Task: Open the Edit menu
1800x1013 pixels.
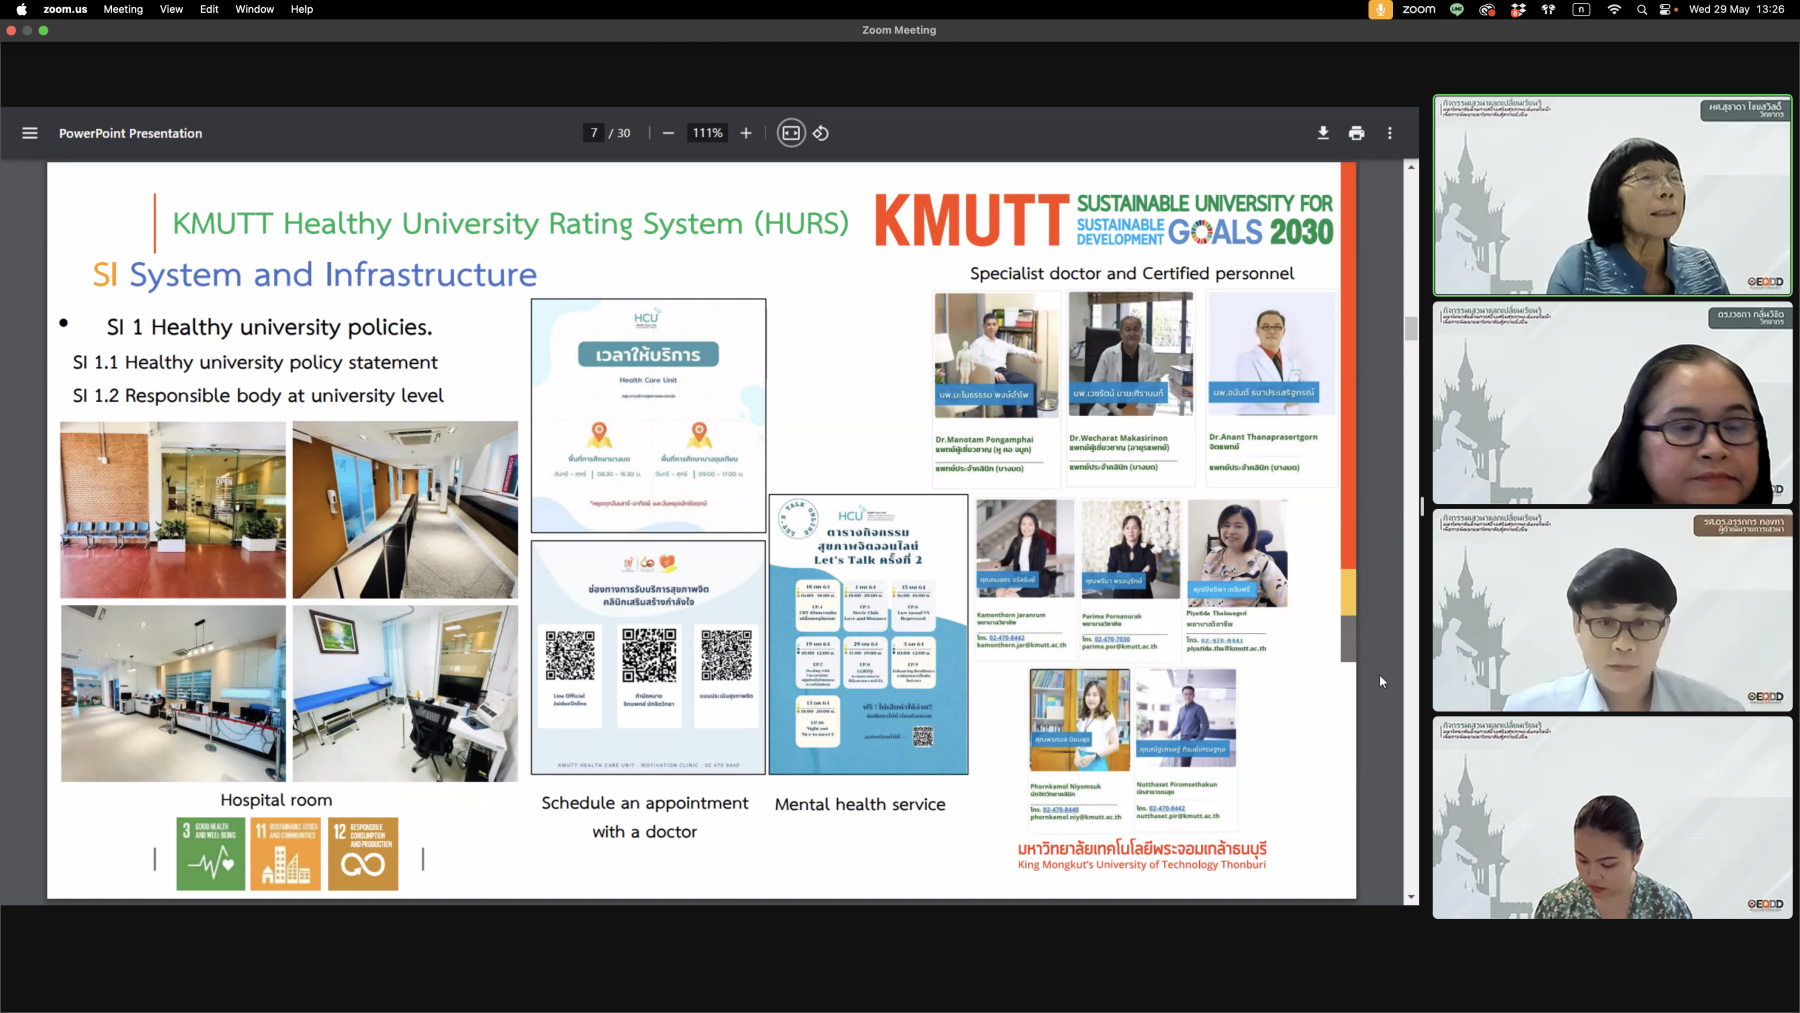Action: point(209,9)
